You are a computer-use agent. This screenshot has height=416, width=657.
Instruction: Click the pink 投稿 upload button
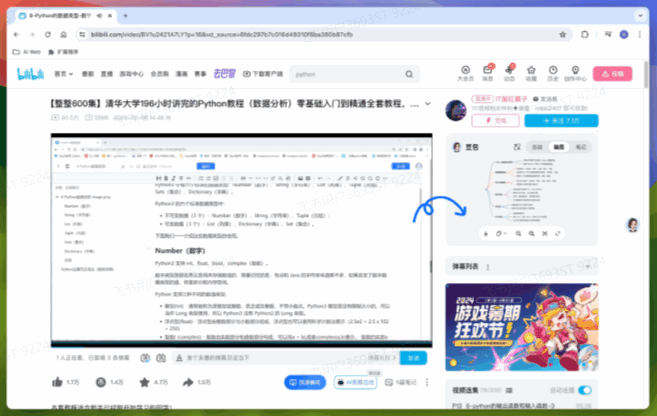tap(612, 73)
